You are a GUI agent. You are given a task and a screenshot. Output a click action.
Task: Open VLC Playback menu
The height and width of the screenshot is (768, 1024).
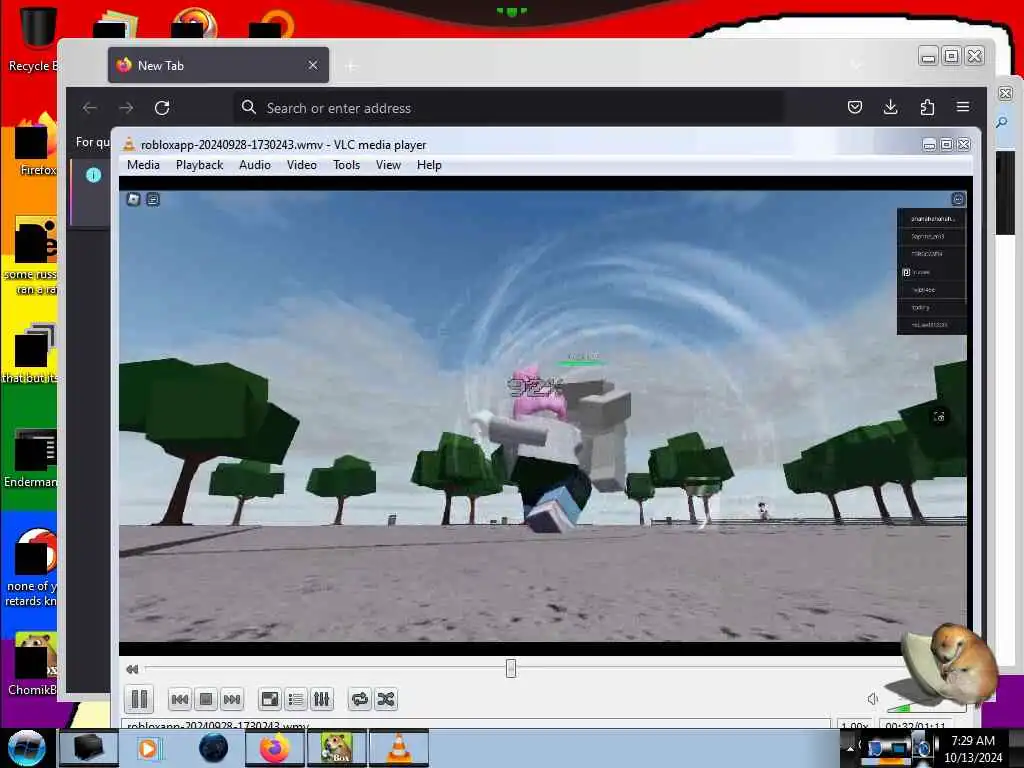pyautogui.click(x=199, y=165)
